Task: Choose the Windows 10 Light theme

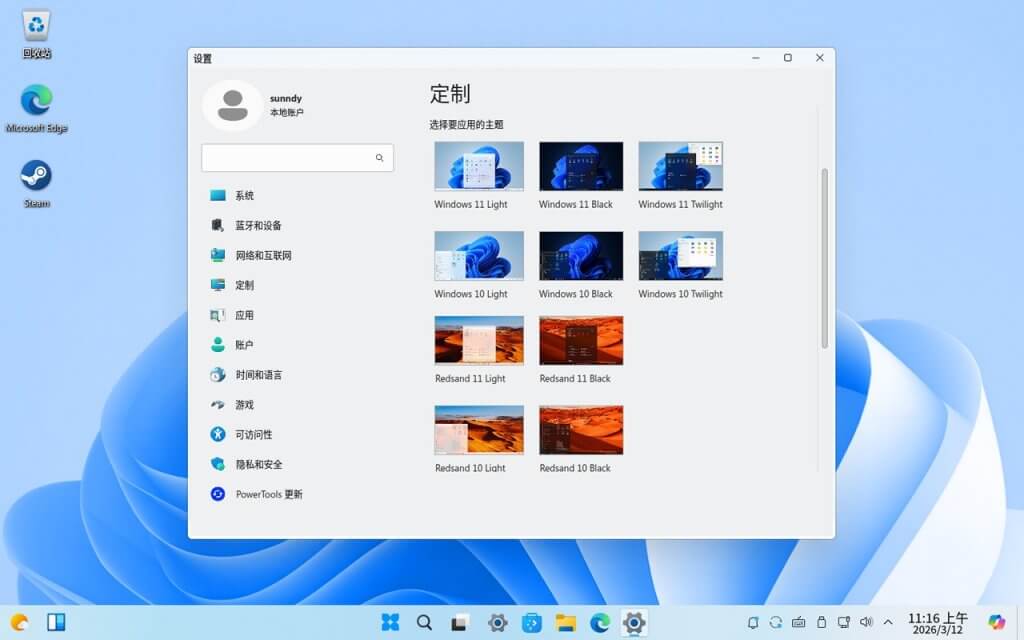Action: click(479, 255)
